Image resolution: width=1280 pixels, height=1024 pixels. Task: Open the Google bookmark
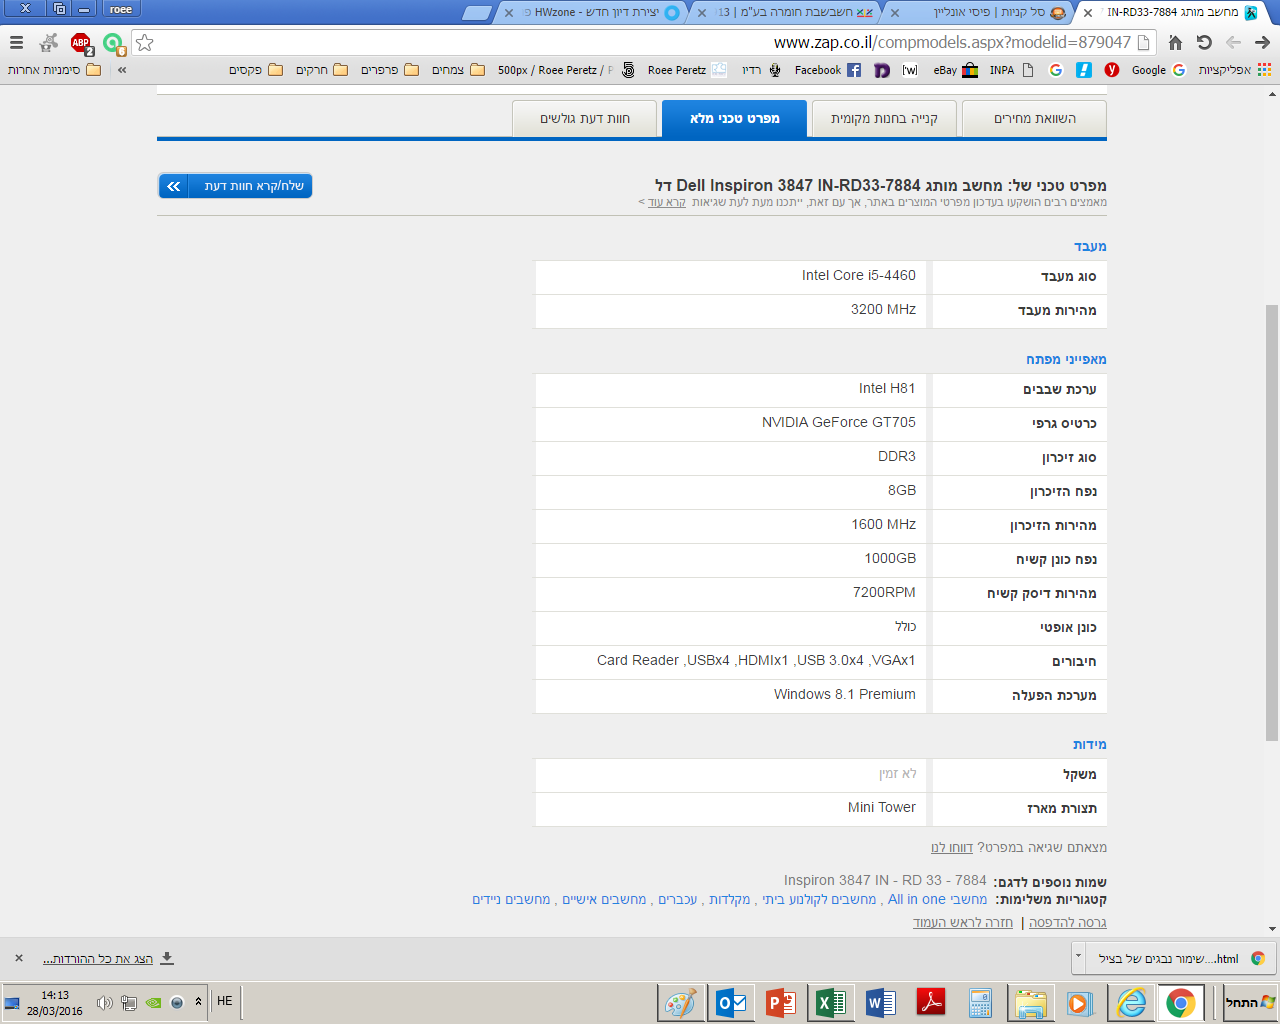pyautogui.click(x=1158, y=70)
